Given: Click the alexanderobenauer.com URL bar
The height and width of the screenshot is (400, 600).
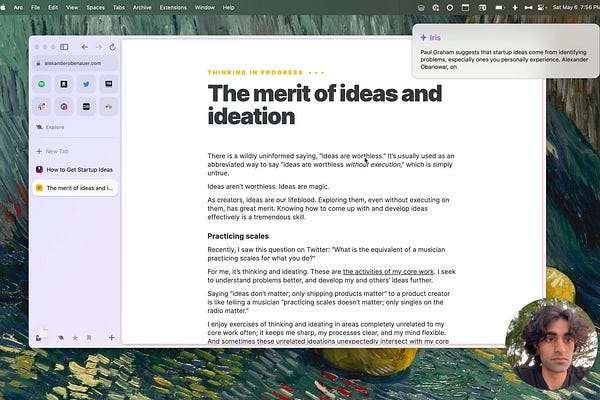Looking at the screenshot, I should click(75, 63).
